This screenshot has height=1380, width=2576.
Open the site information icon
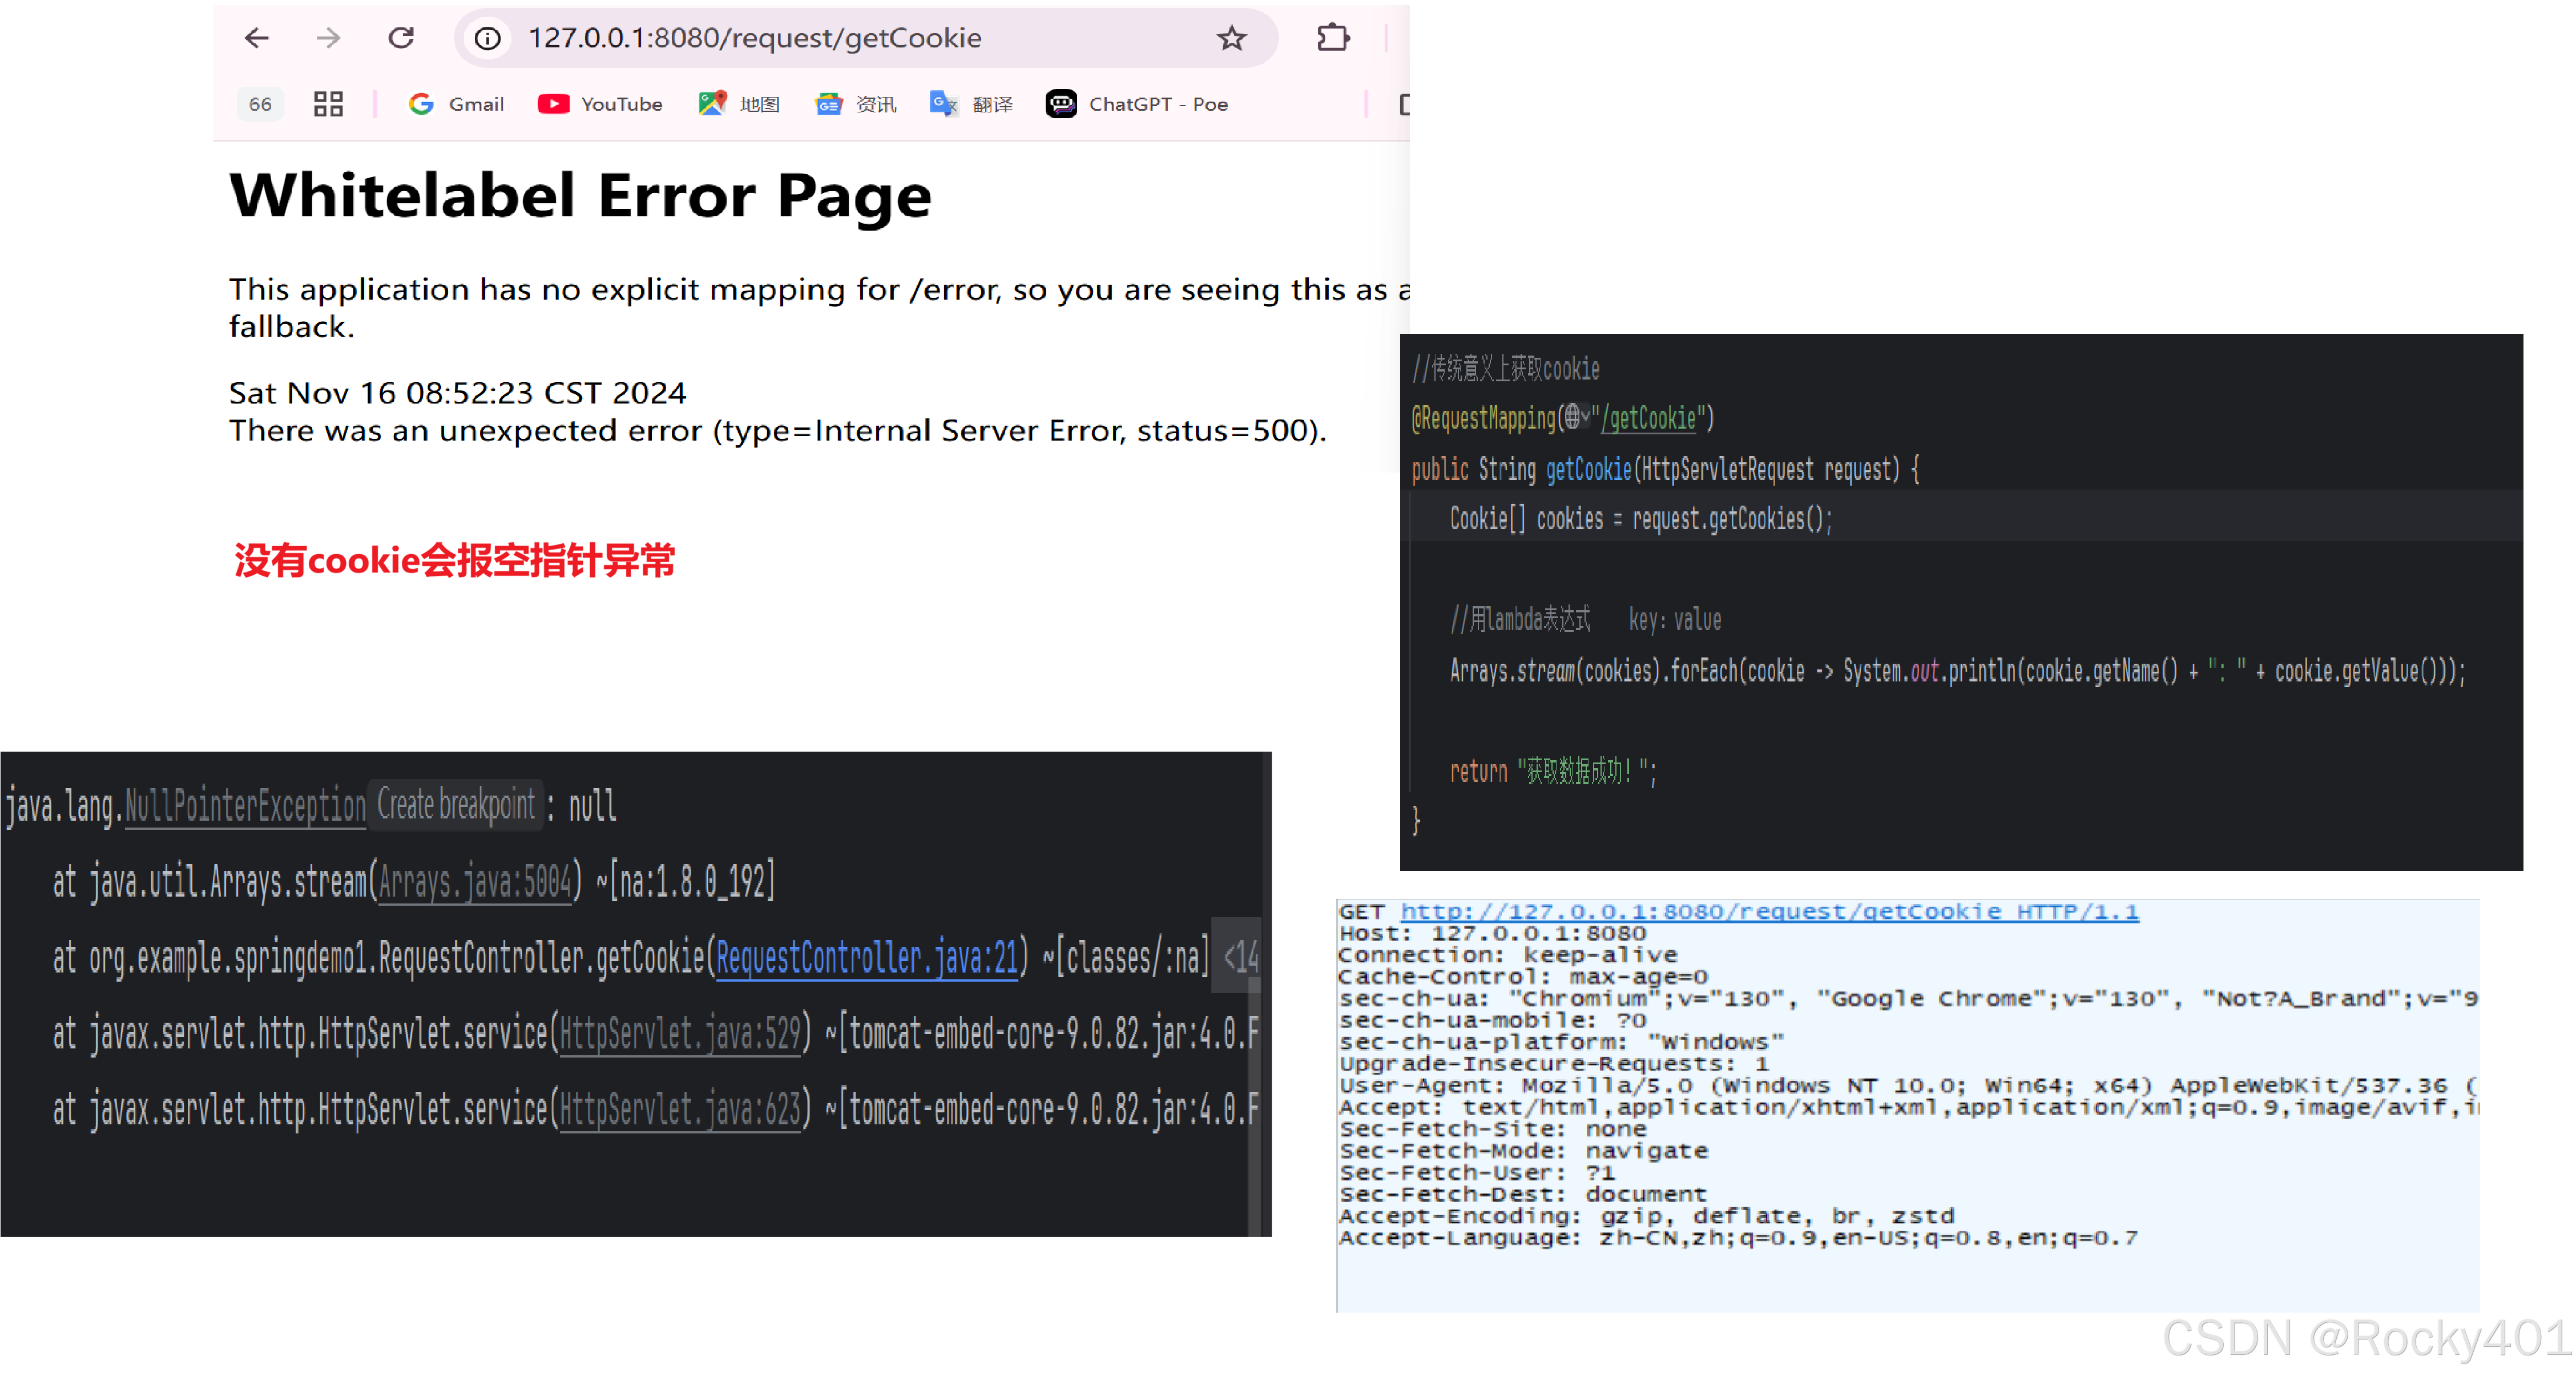487,39
